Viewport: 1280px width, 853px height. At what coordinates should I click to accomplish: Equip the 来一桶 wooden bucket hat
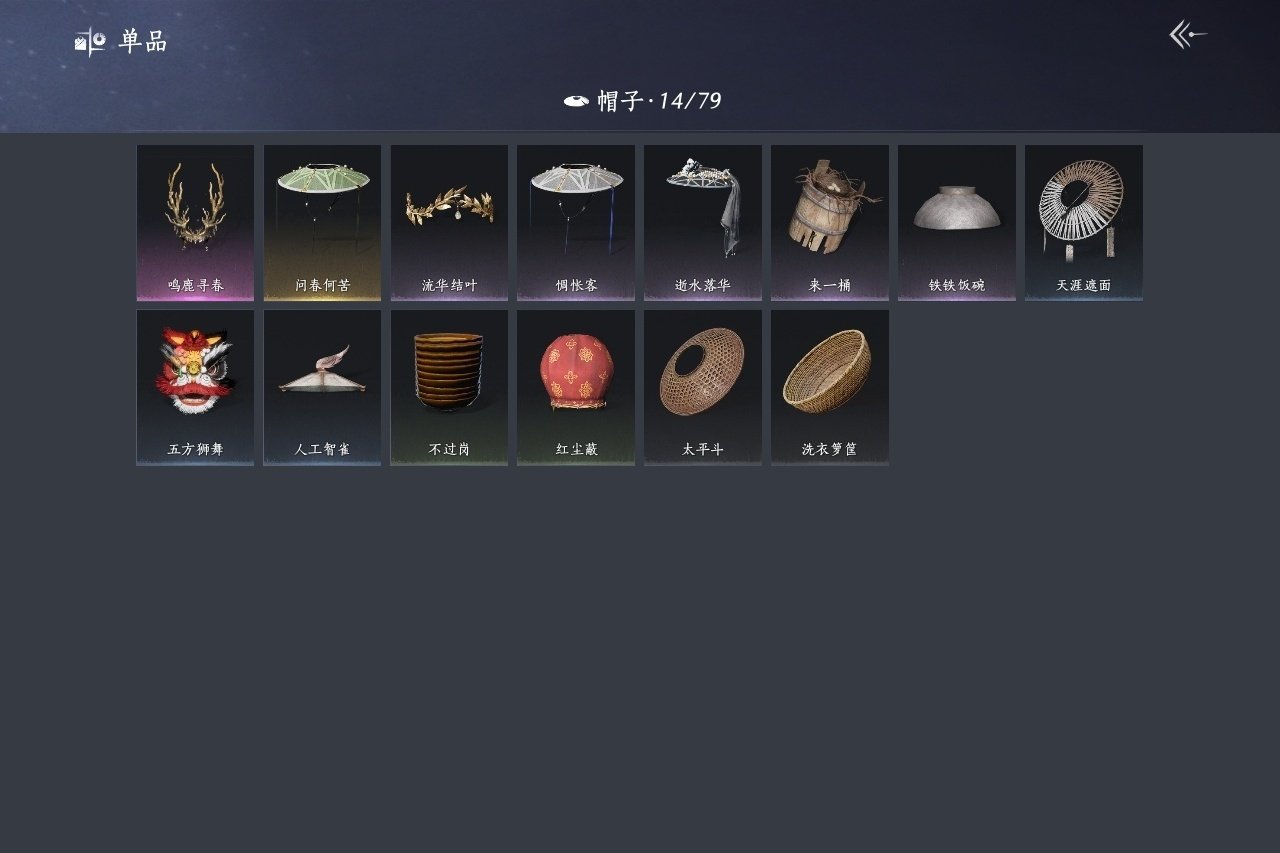830,223
